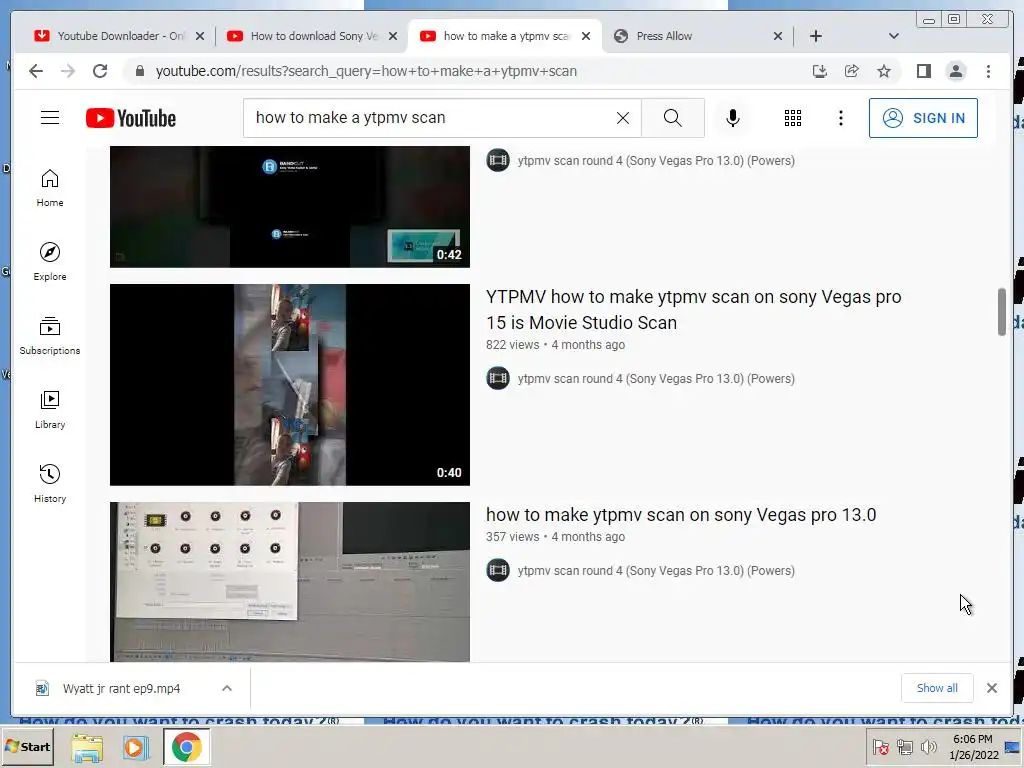Click the Chrome taskbar icon
Screen dimensions: 1024x768
[x=187, y=747]
